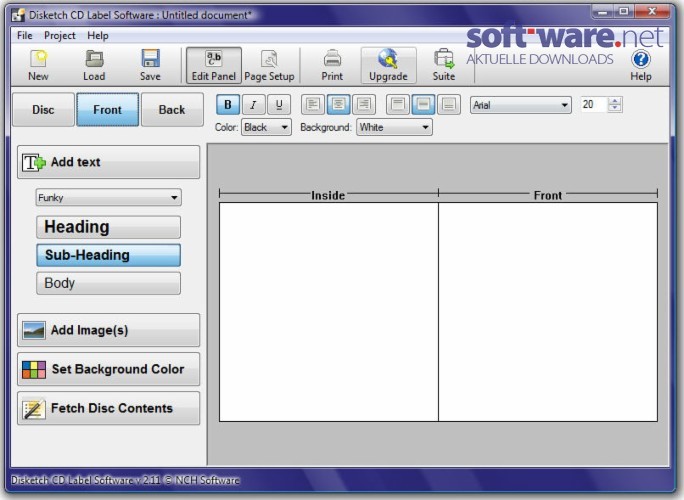Image resolution: width=684 pixels, height=500 pixels.
Task: Click the font size field showing 20
Action: click(594, 105)
